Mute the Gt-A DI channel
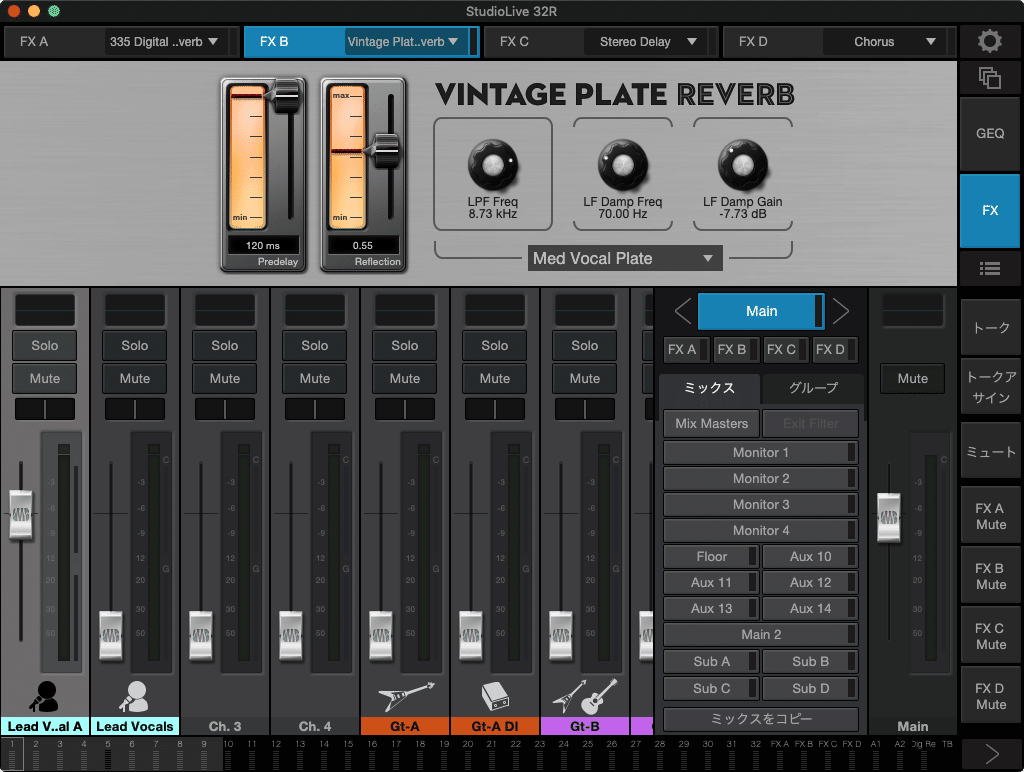1024x772 pixels. click(495, 378)
